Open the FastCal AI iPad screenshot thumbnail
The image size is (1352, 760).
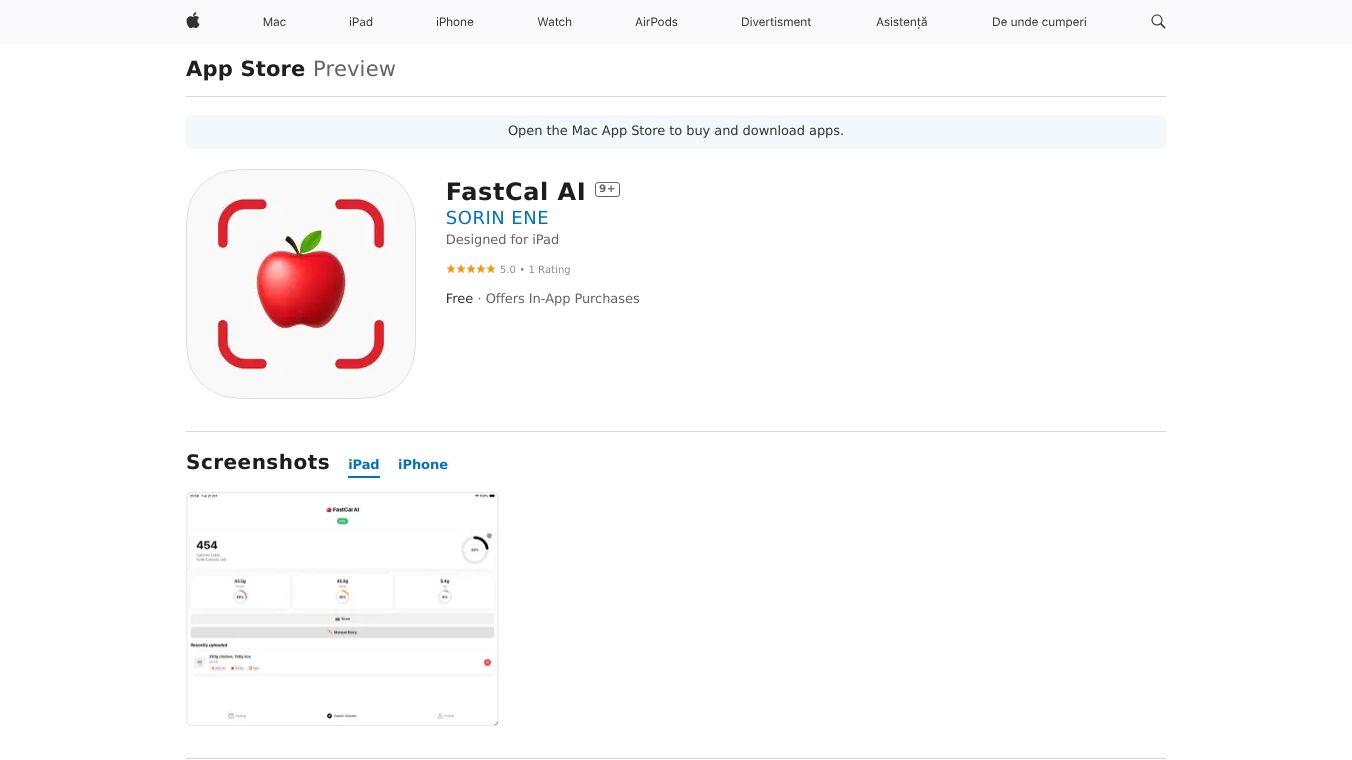coord(342,608)
